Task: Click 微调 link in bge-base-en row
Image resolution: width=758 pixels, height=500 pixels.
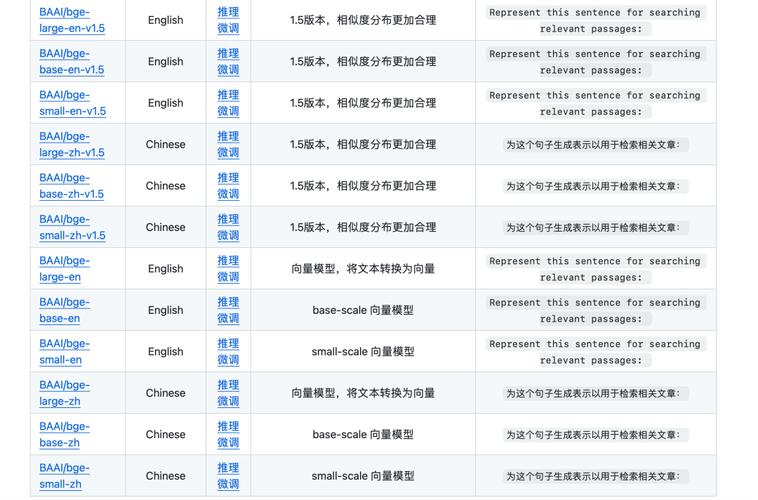Action: (228, 318)
